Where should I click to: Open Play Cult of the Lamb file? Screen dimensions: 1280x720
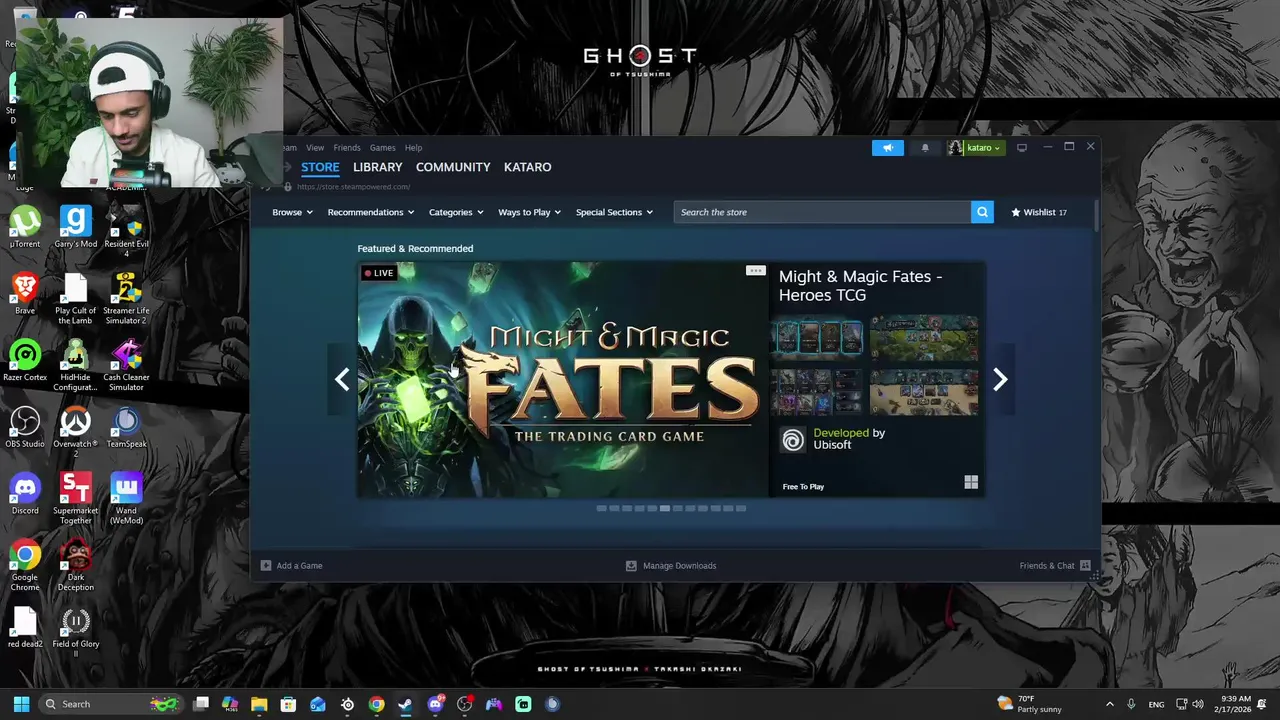click(76, 298)
